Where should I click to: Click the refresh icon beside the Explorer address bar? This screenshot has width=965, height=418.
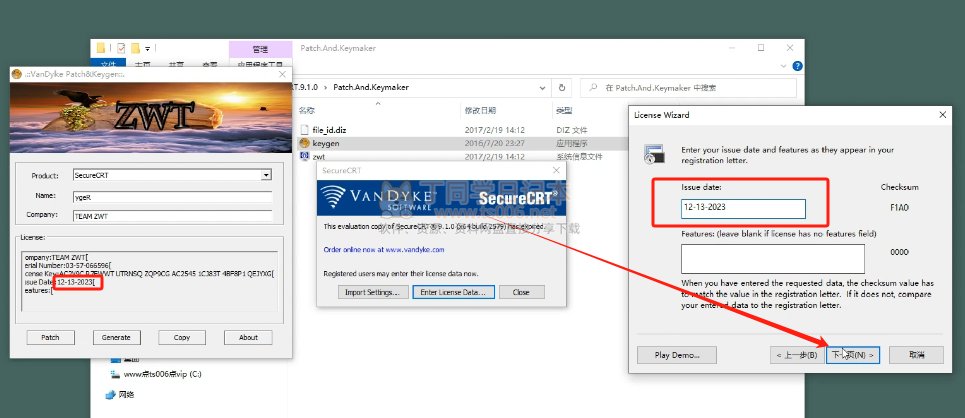[x=562, y=87]
